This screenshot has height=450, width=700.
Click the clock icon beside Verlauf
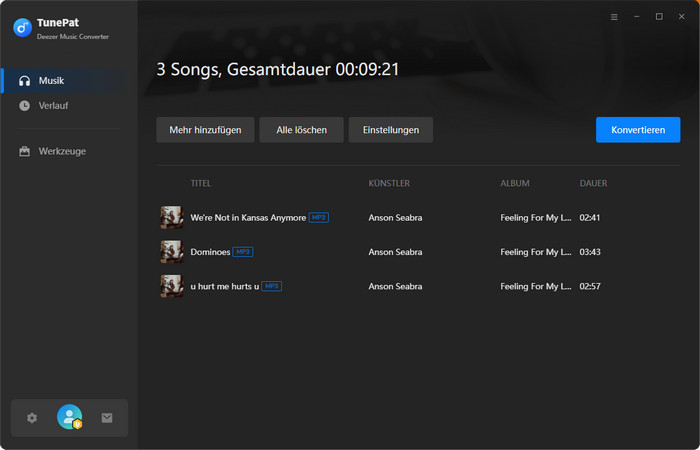(x=25, y=106)
